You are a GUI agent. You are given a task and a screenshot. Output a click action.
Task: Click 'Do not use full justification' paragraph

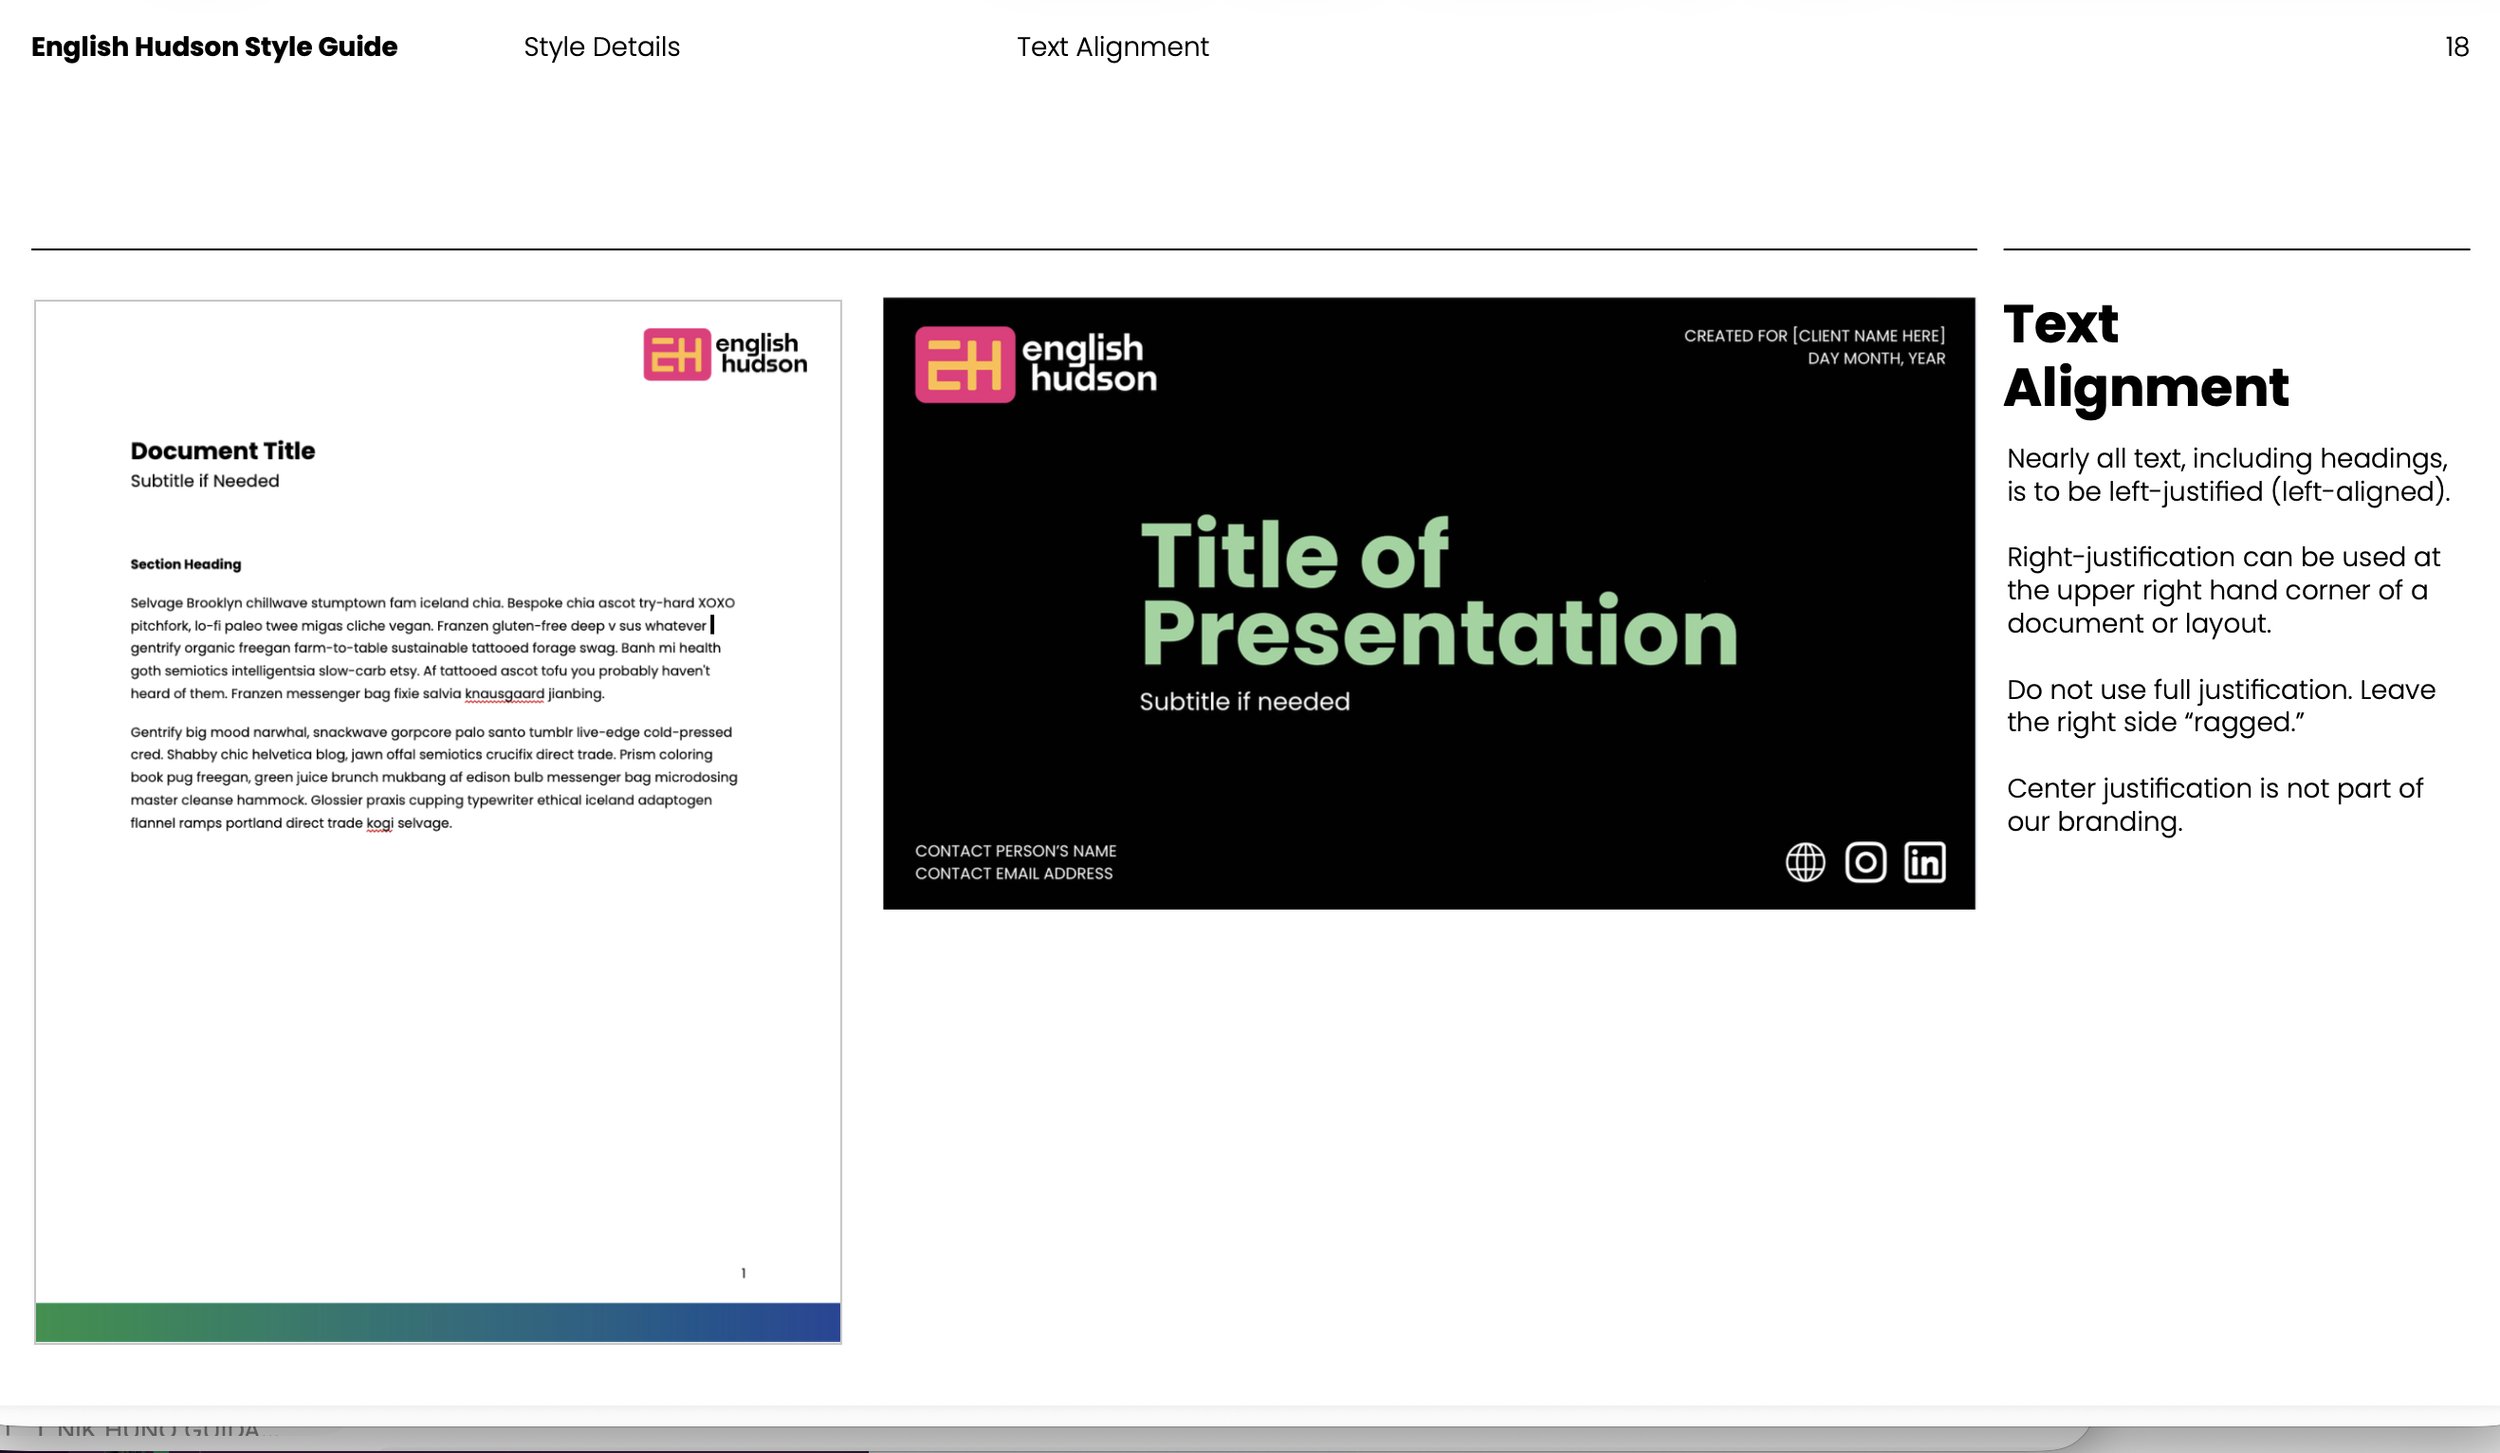[x=2220, y=706]
